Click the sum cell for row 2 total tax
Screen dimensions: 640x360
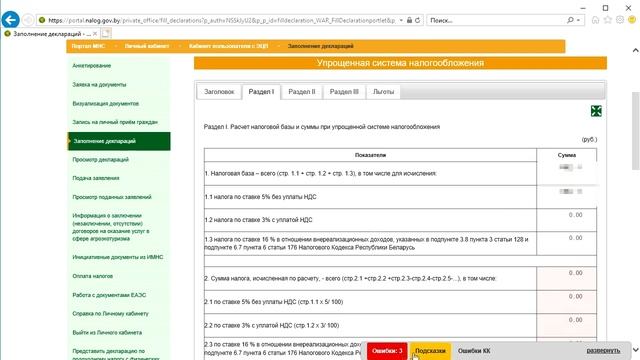[x=567, y=278]
